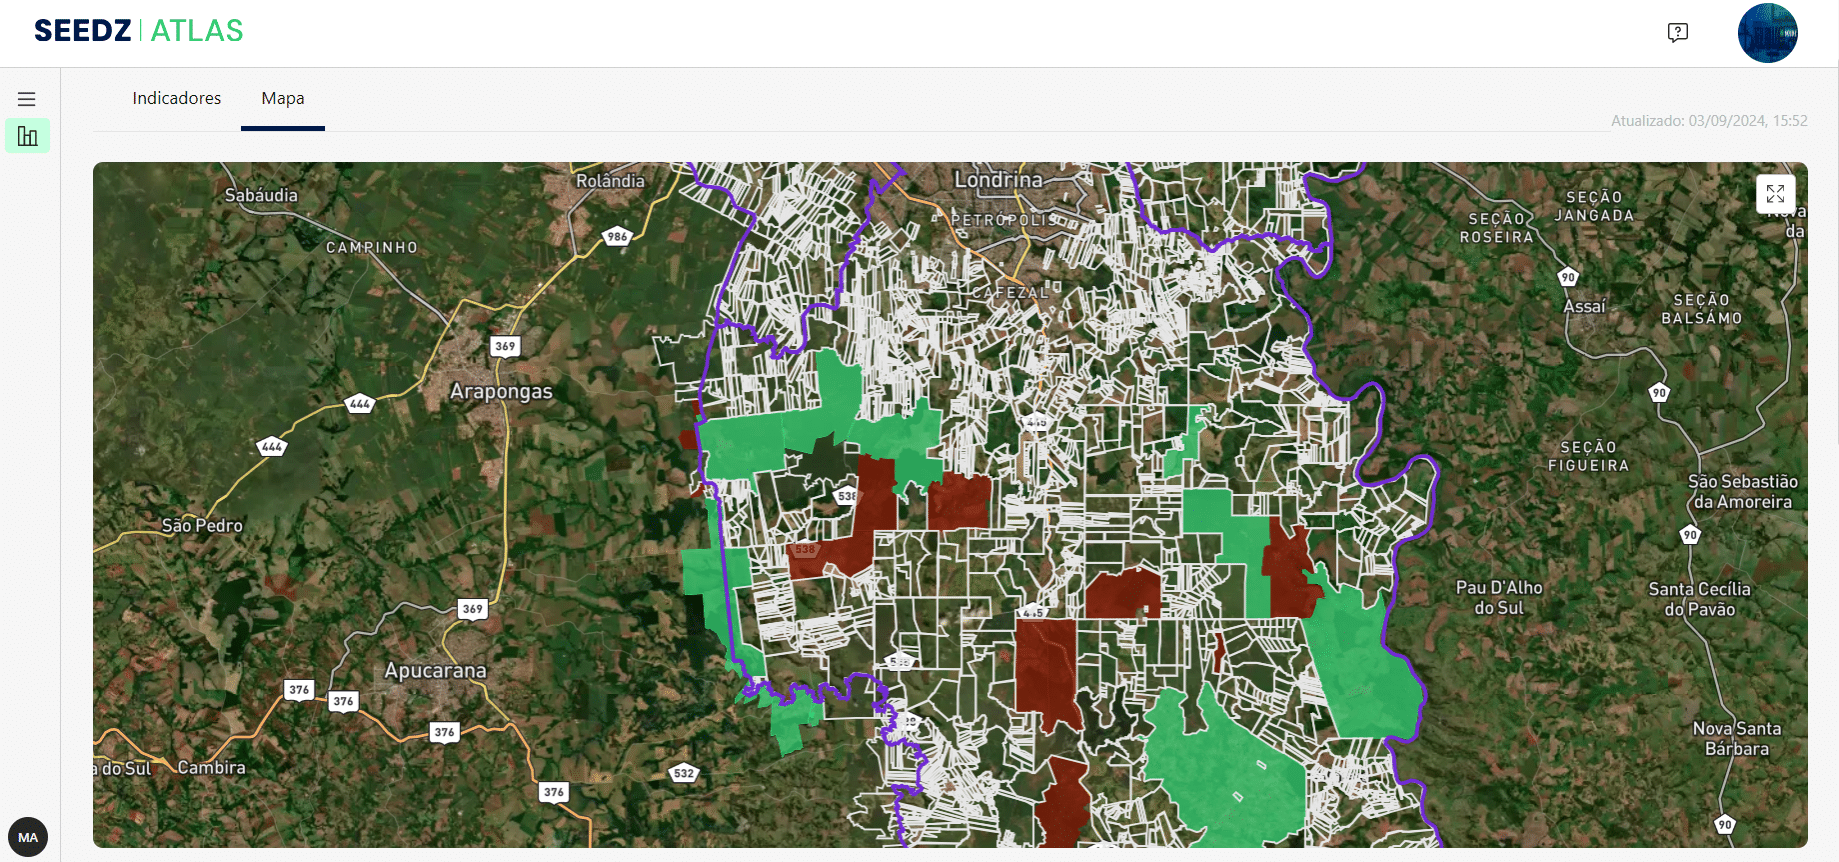Switch to the Indicadores tab
Image resolution: width=1839 pixels, height=862 pixels.
pyautogui.click(x=177, y=98)
